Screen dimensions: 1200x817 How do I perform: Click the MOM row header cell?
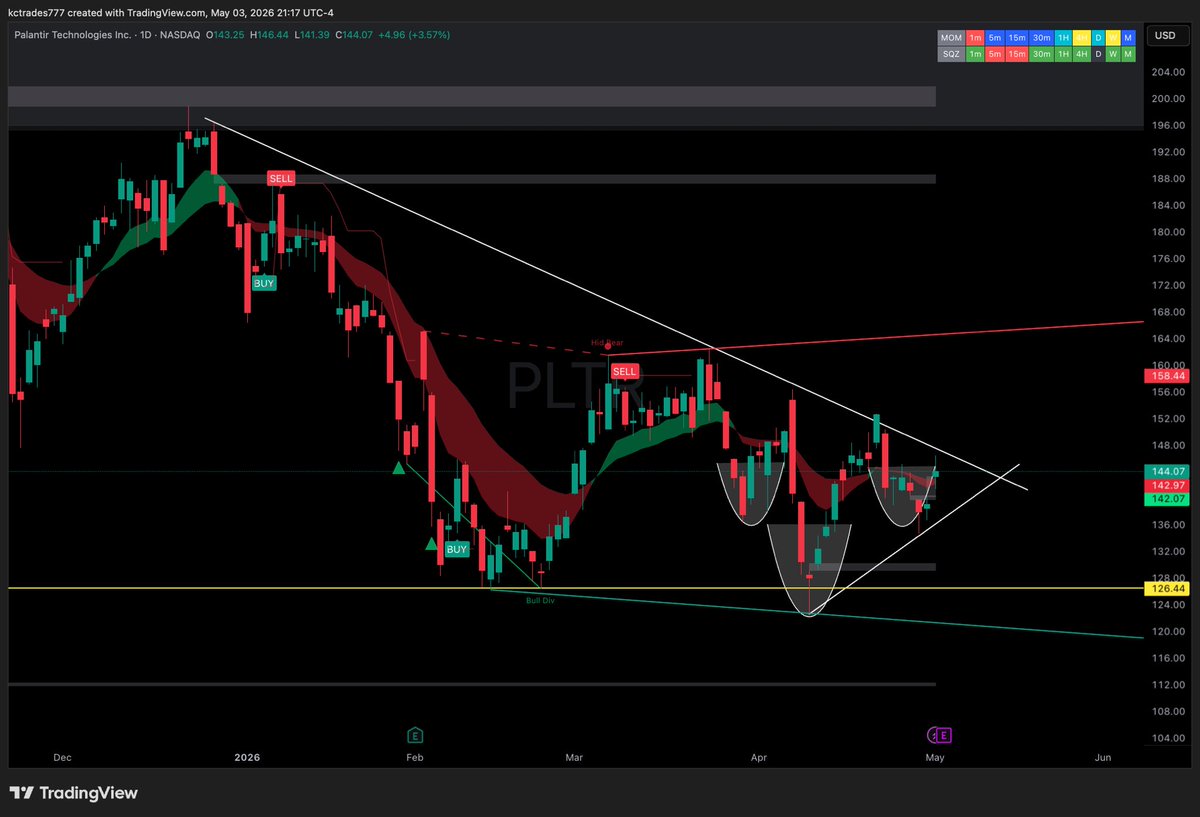click(x=951, y=38)
